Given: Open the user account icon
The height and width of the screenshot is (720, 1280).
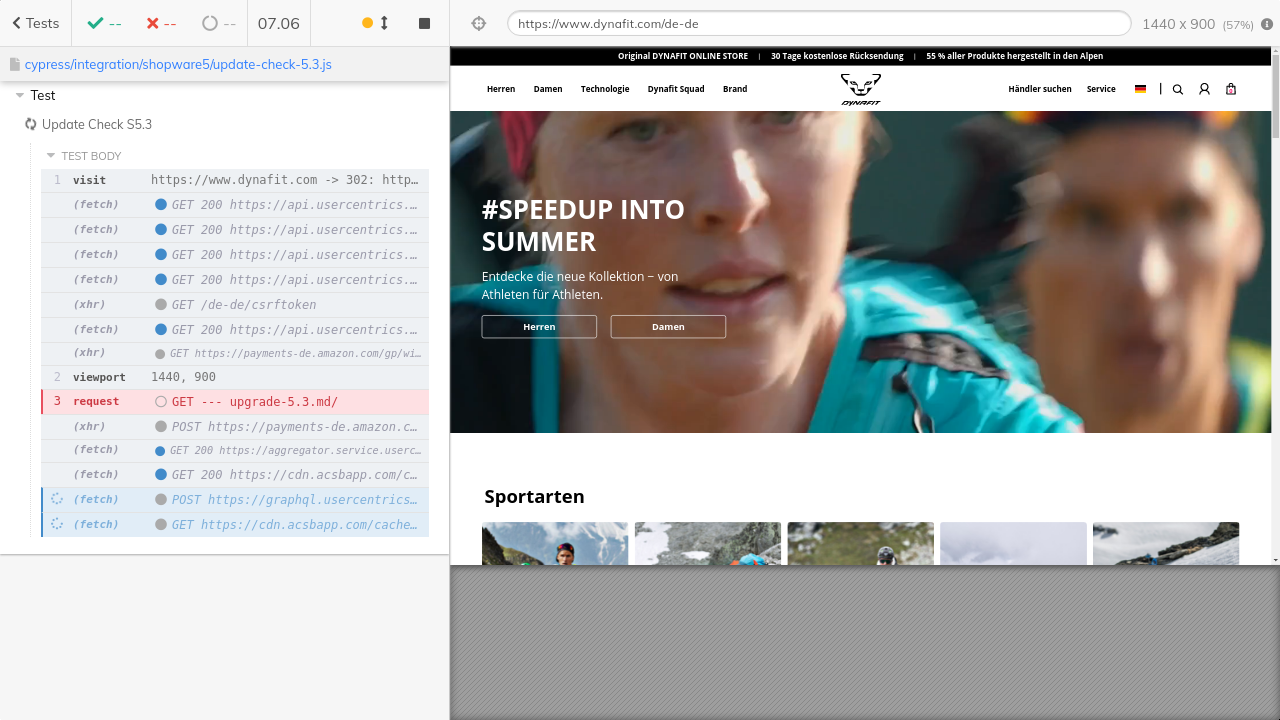Looking at the screenshot, I should (1204, 89).
